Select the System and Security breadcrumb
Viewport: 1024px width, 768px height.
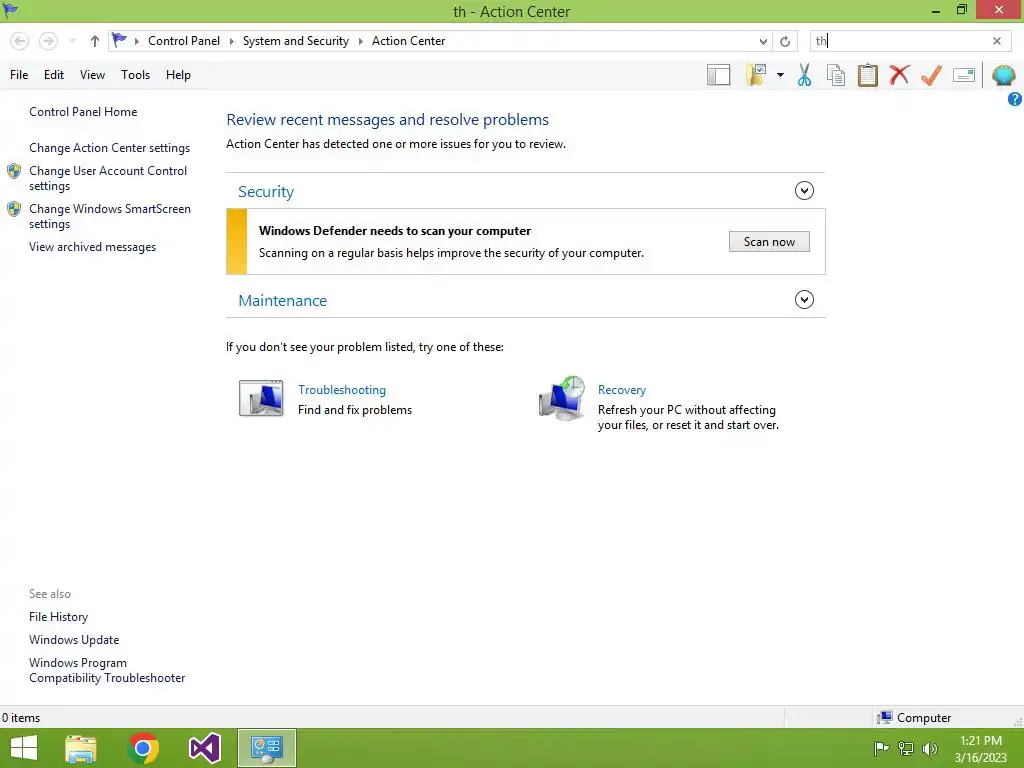pyautogui.click(x=295, y=41)
